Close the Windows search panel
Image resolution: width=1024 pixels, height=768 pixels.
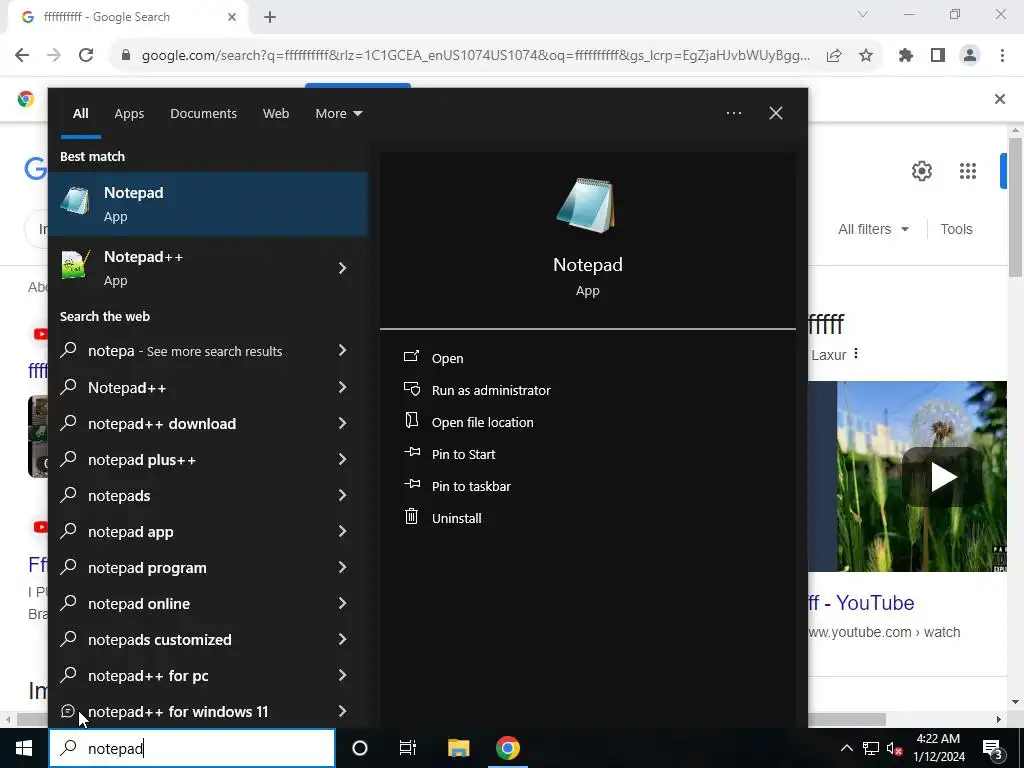776,113
